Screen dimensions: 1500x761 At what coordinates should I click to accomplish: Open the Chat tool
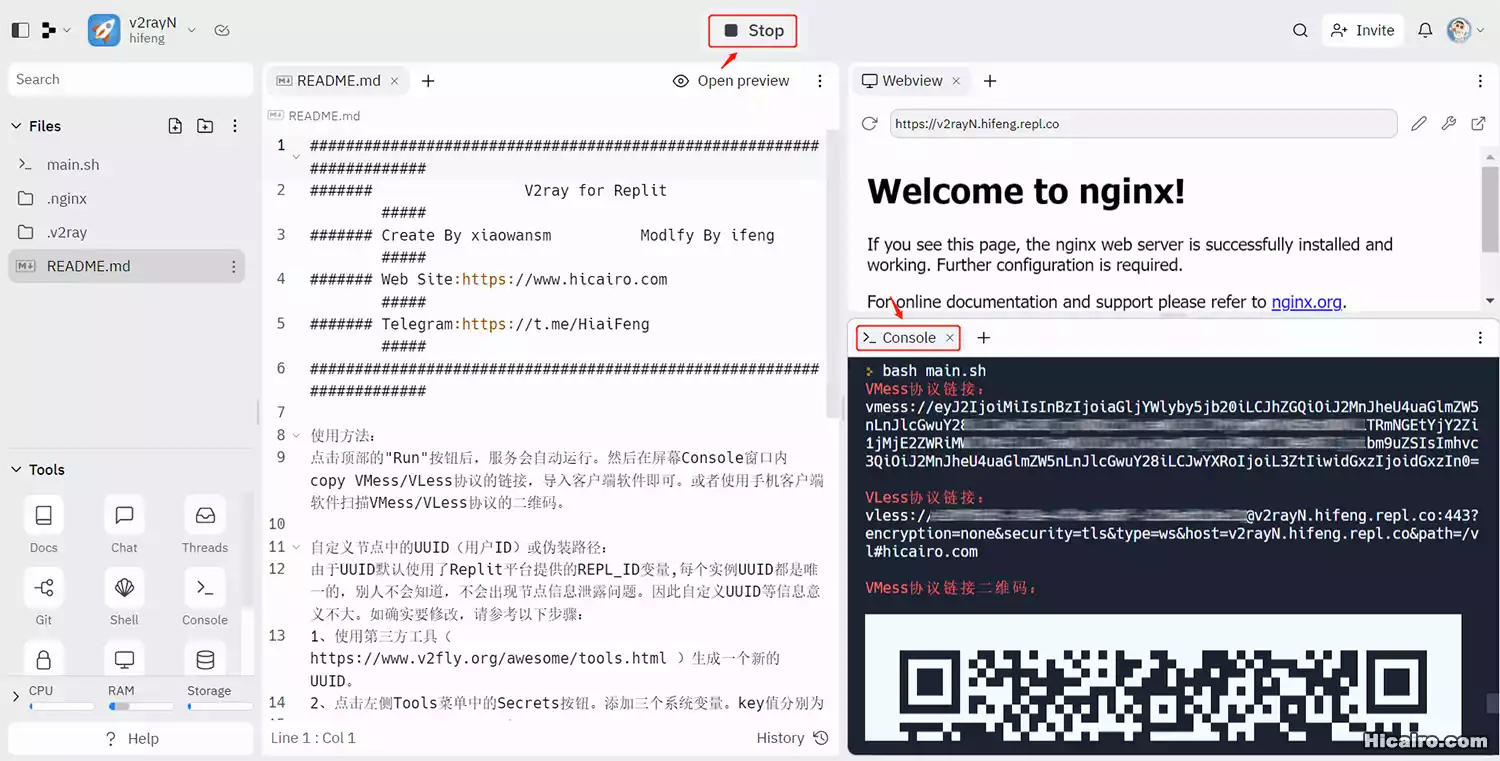tap(123, 525)
